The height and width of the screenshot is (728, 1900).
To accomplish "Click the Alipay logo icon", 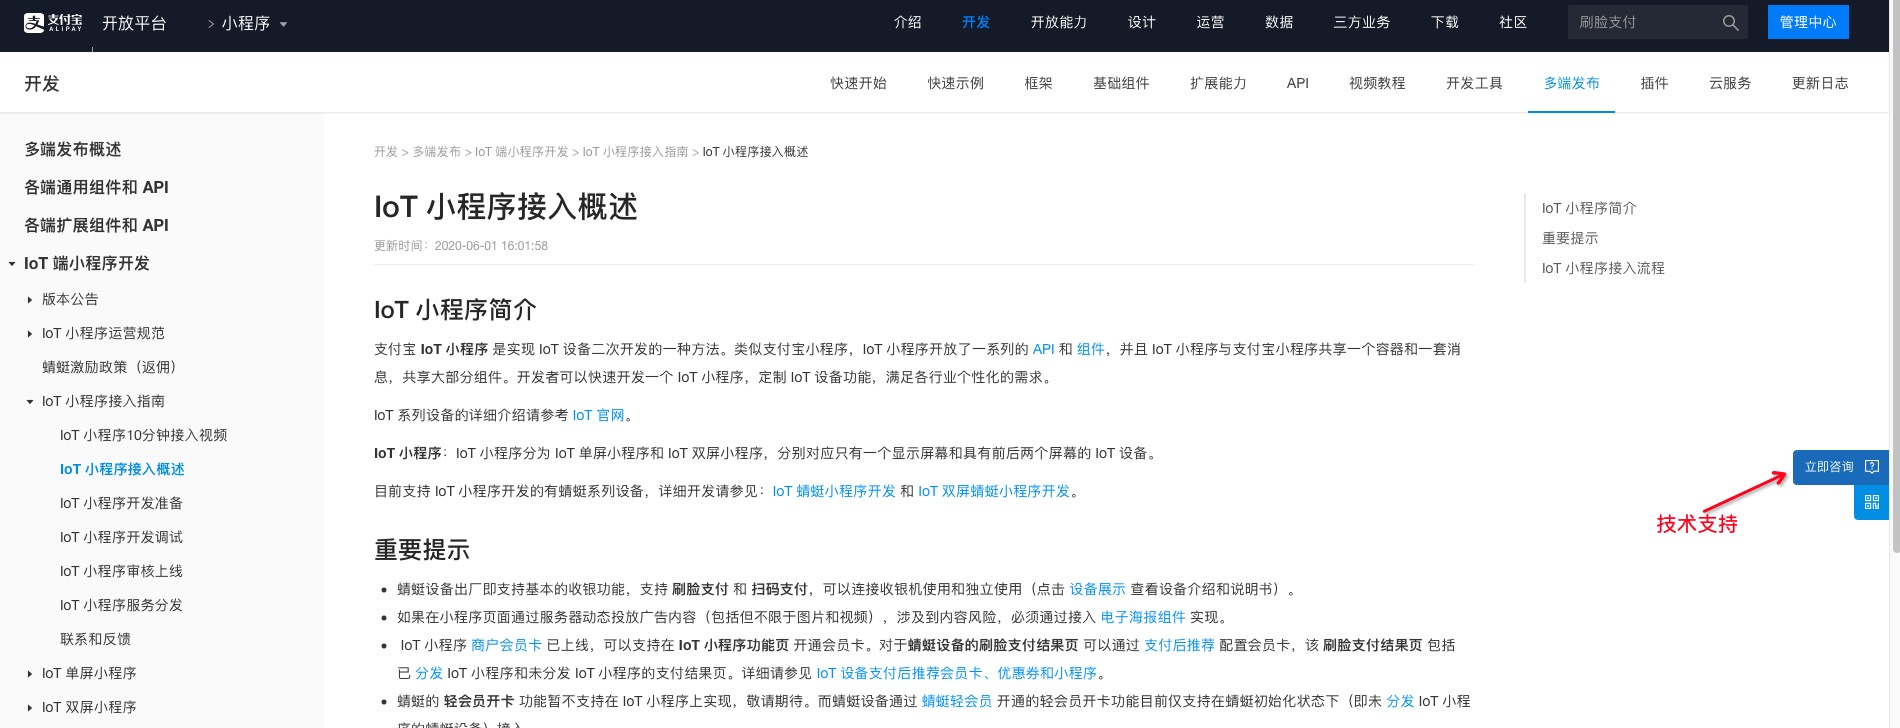I will [53, 23].
